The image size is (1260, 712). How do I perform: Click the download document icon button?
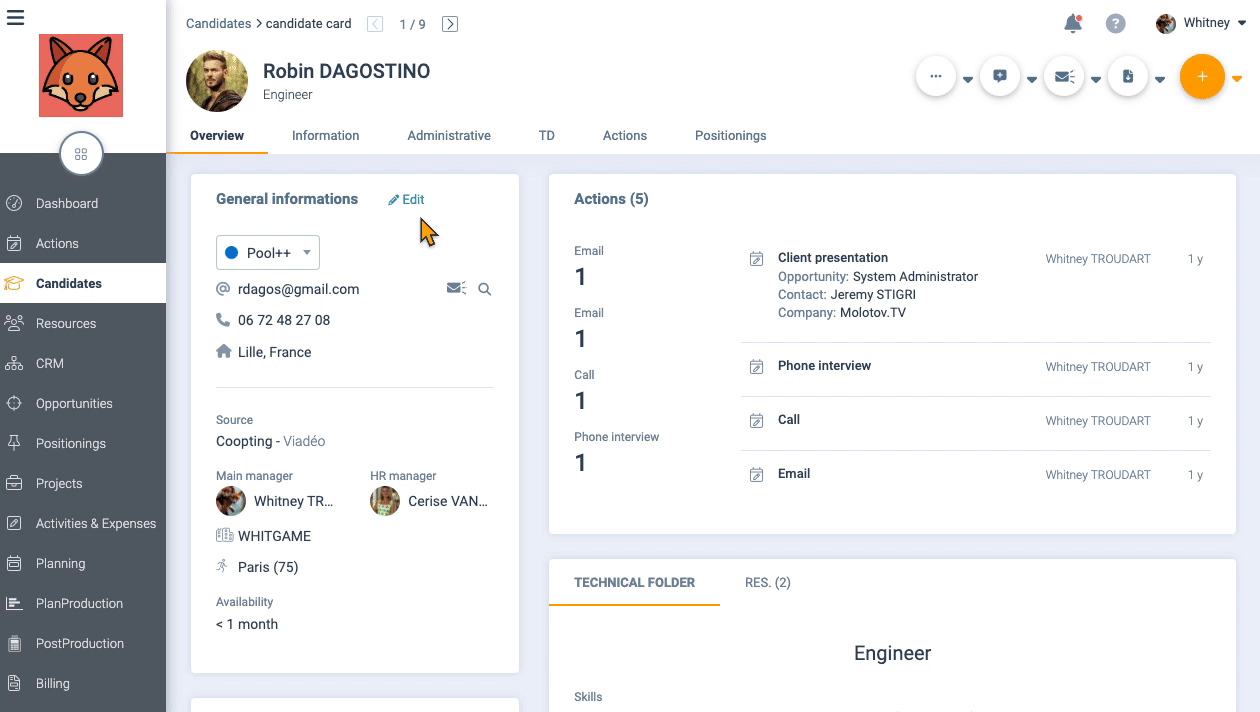click(x=1128, y=77)
